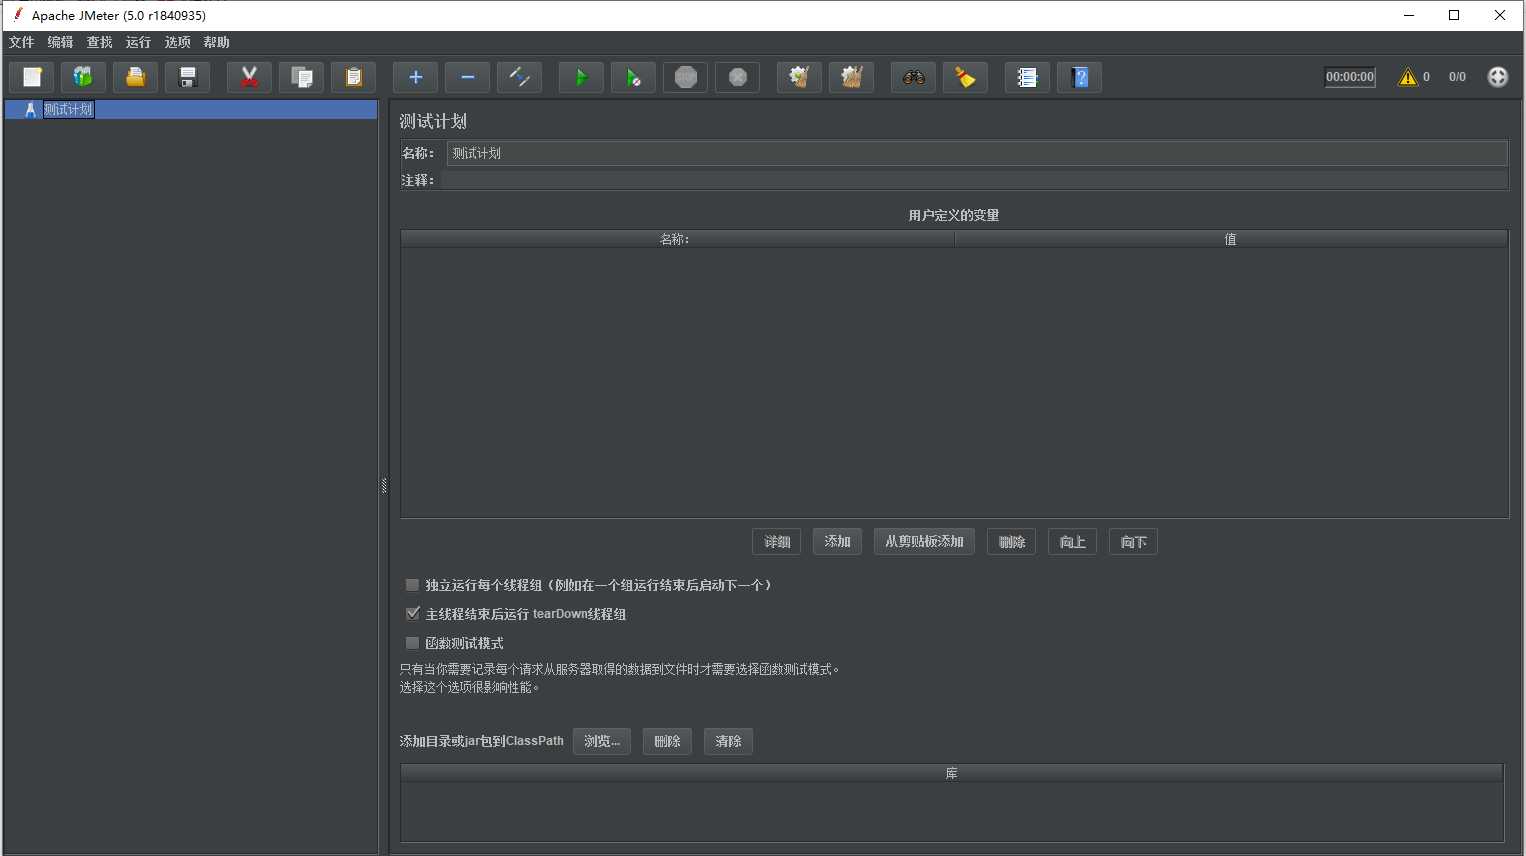Enable 独立运行每个线程组 checkbox

point(412,585)
